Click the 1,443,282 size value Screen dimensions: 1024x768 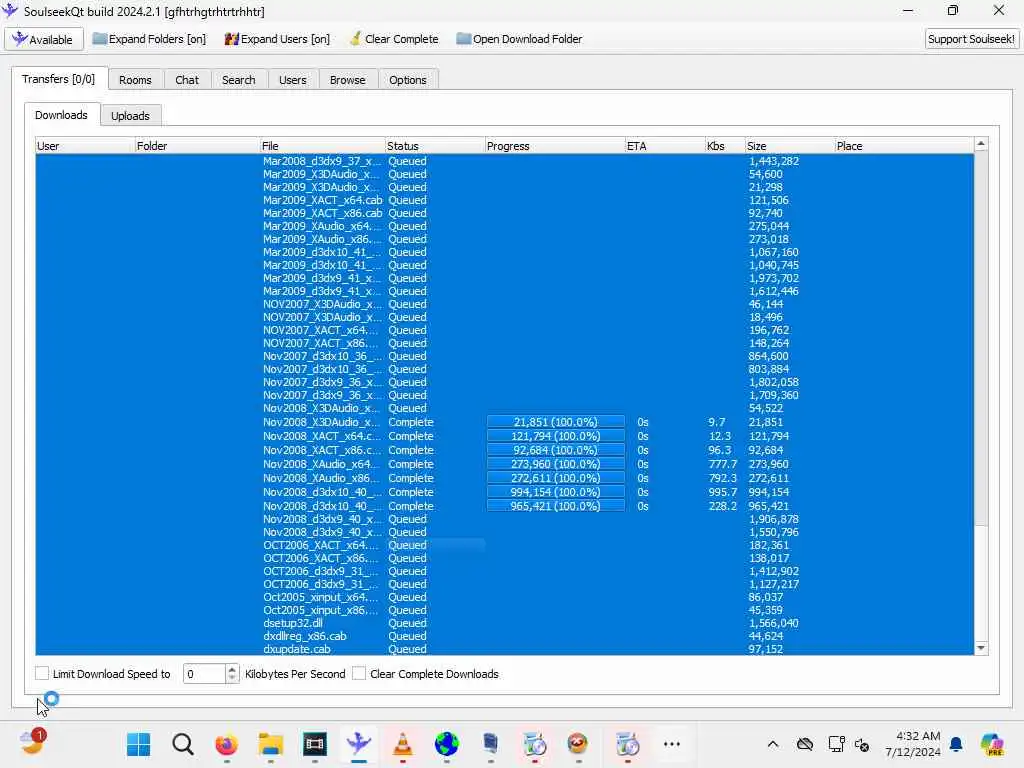(x=774, y=161)
